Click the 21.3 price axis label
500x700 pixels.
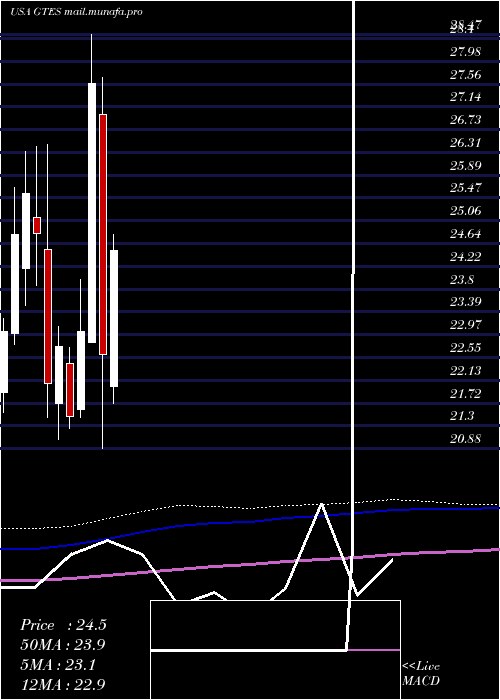[462, 416]
